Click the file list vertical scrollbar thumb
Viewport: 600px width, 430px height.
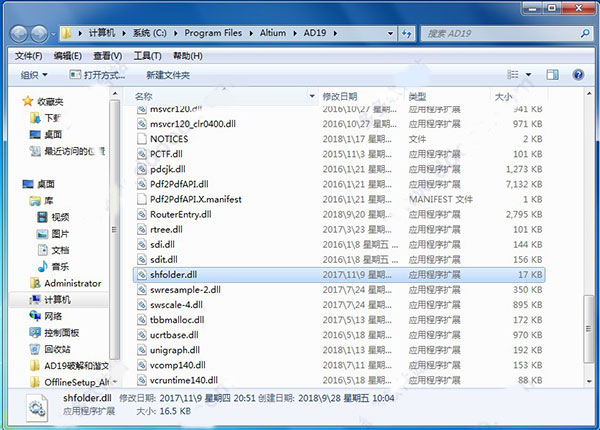click(589, 329)
